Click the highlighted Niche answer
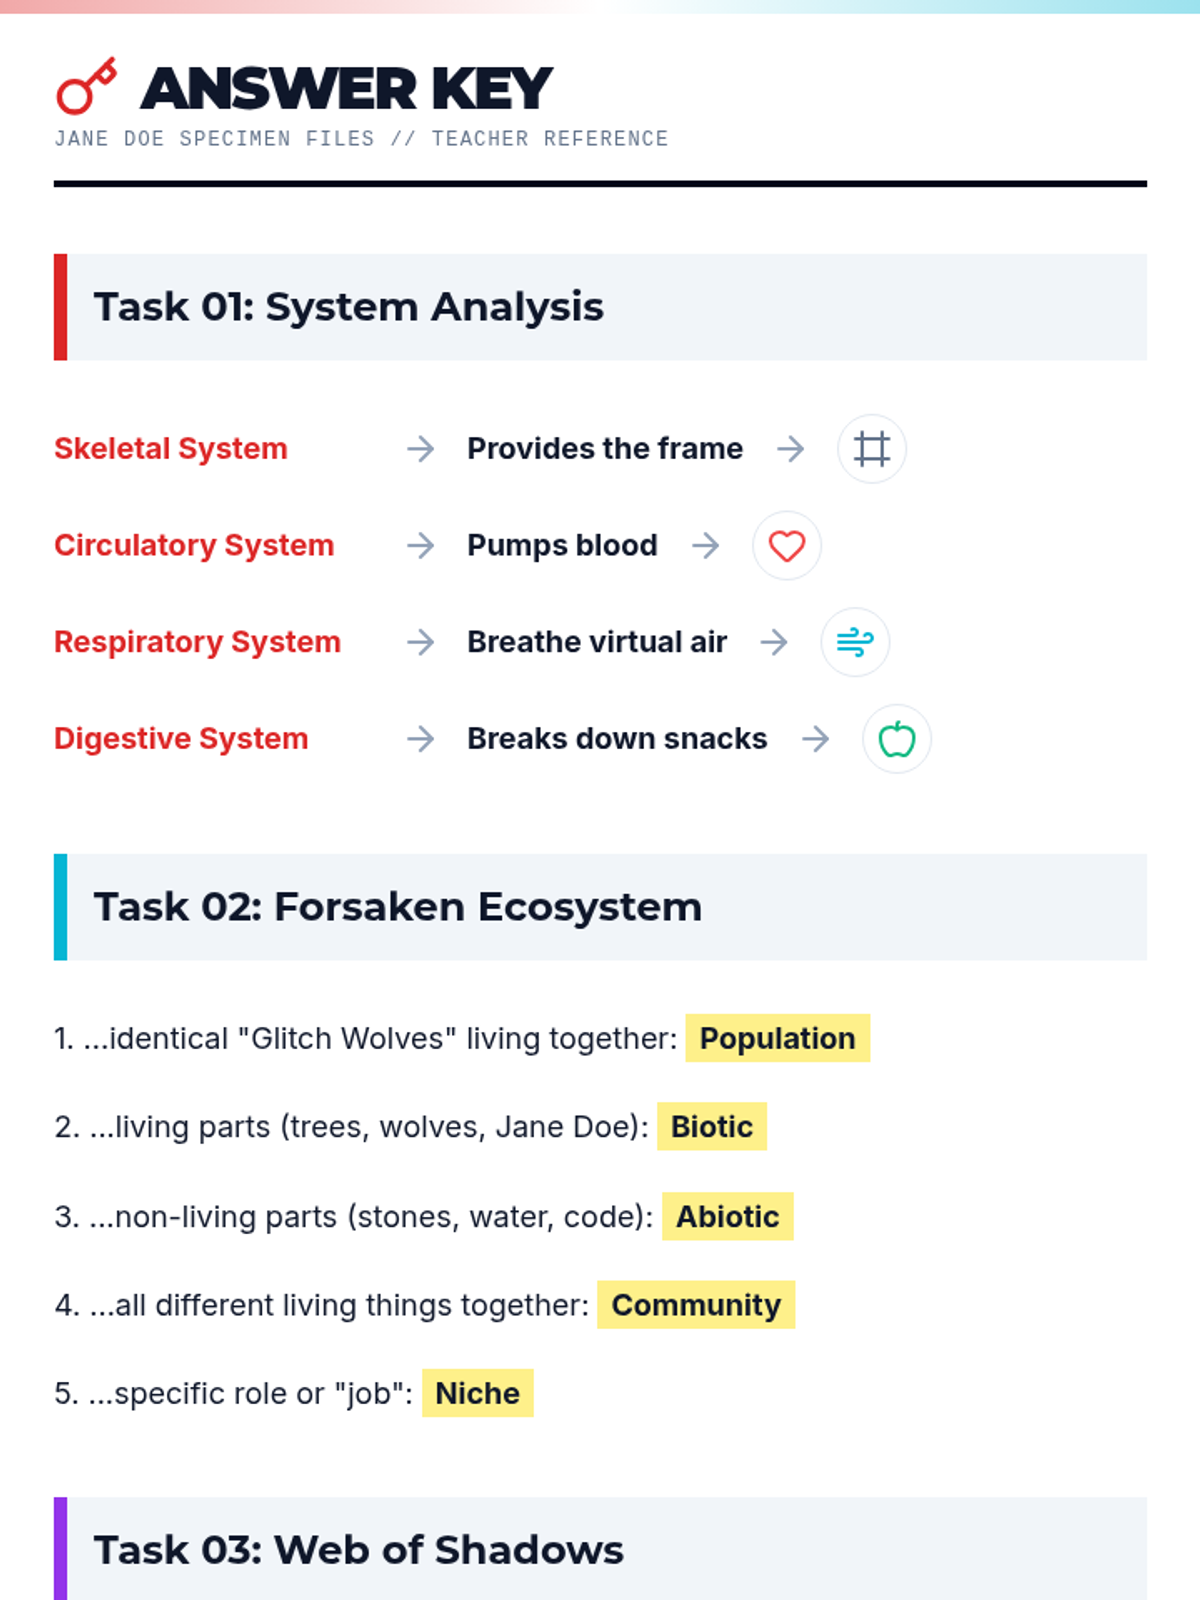Image resolution: width=1200 pixels, height=1600 pixels. pos(477,1393)
